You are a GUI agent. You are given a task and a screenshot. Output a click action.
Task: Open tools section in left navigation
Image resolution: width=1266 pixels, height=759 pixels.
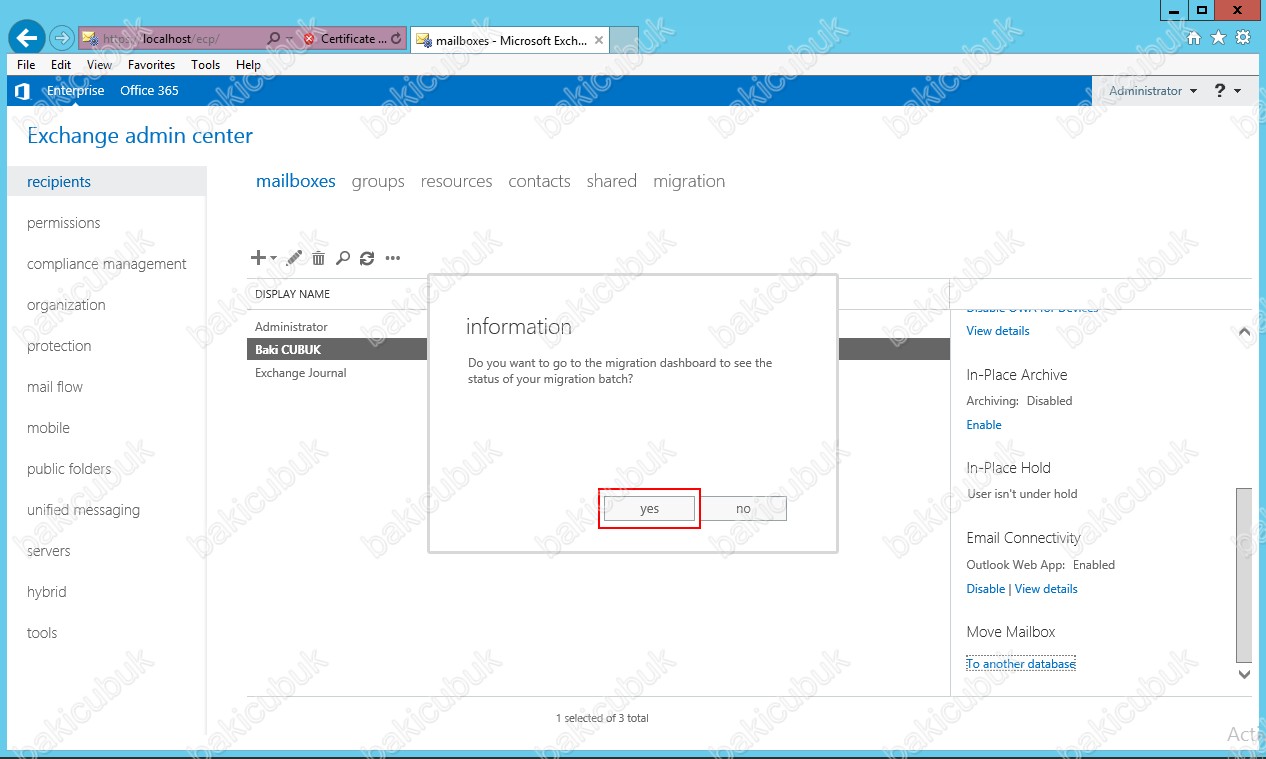tap(42, 633)
